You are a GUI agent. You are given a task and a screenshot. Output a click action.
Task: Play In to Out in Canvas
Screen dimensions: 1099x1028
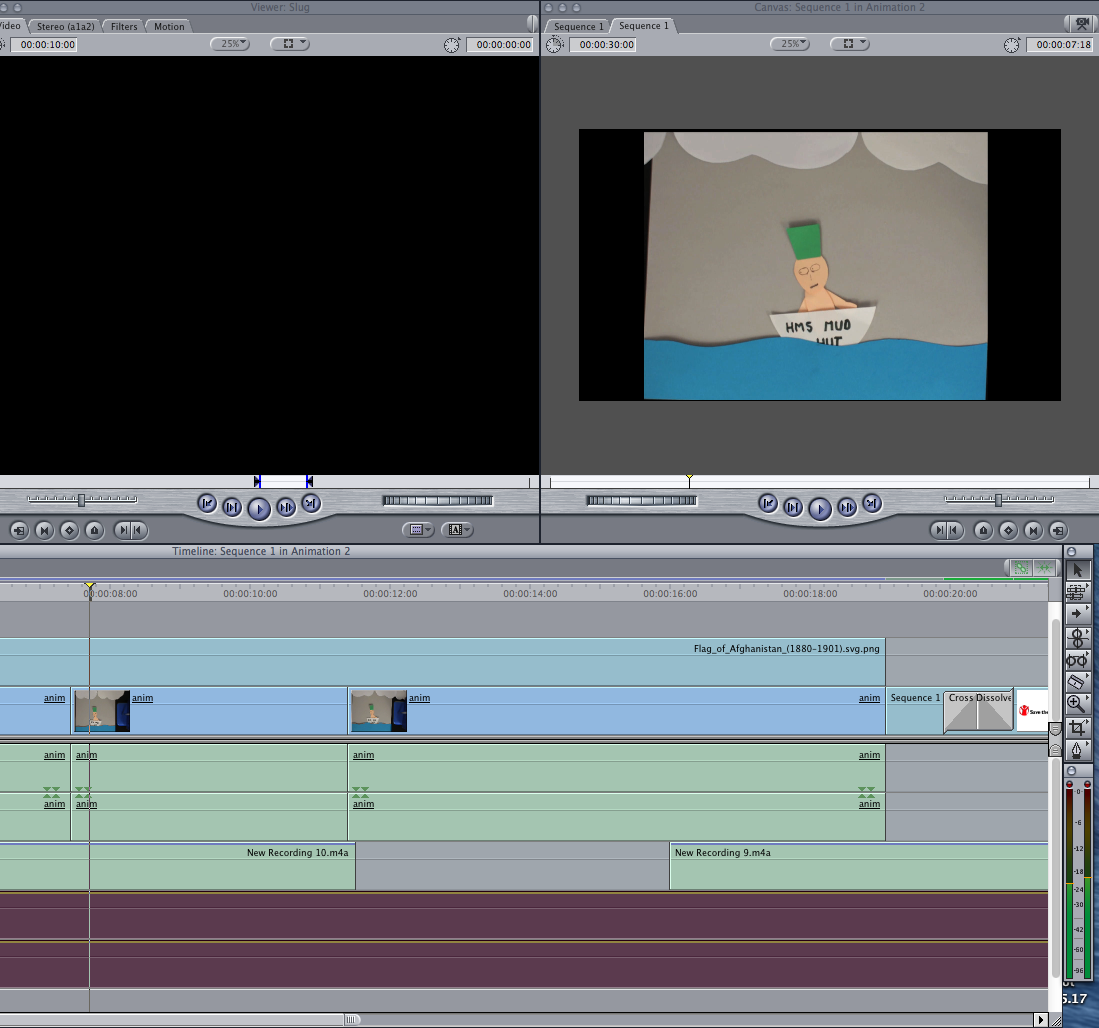point(793,507)
